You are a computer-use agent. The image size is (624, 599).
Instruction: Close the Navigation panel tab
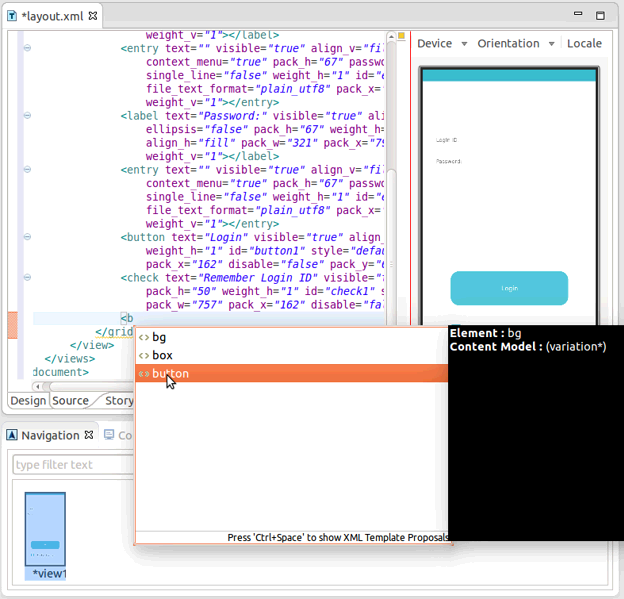click(x=88, y=435)
